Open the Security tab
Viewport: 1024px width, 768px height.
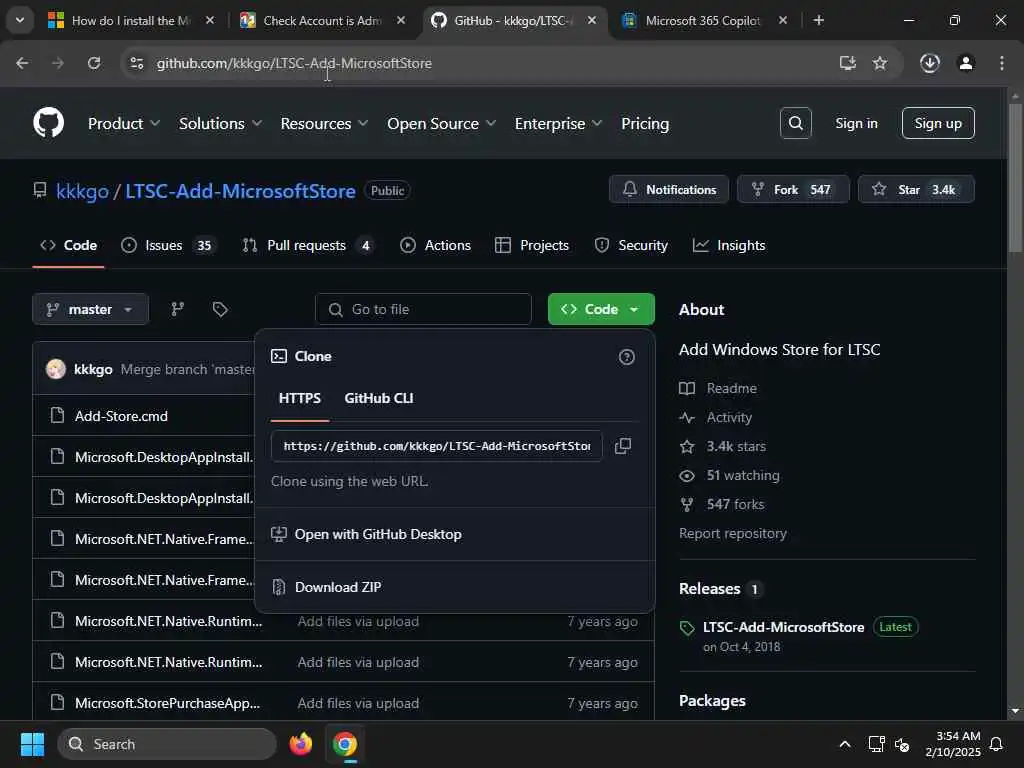click(631, 246)
